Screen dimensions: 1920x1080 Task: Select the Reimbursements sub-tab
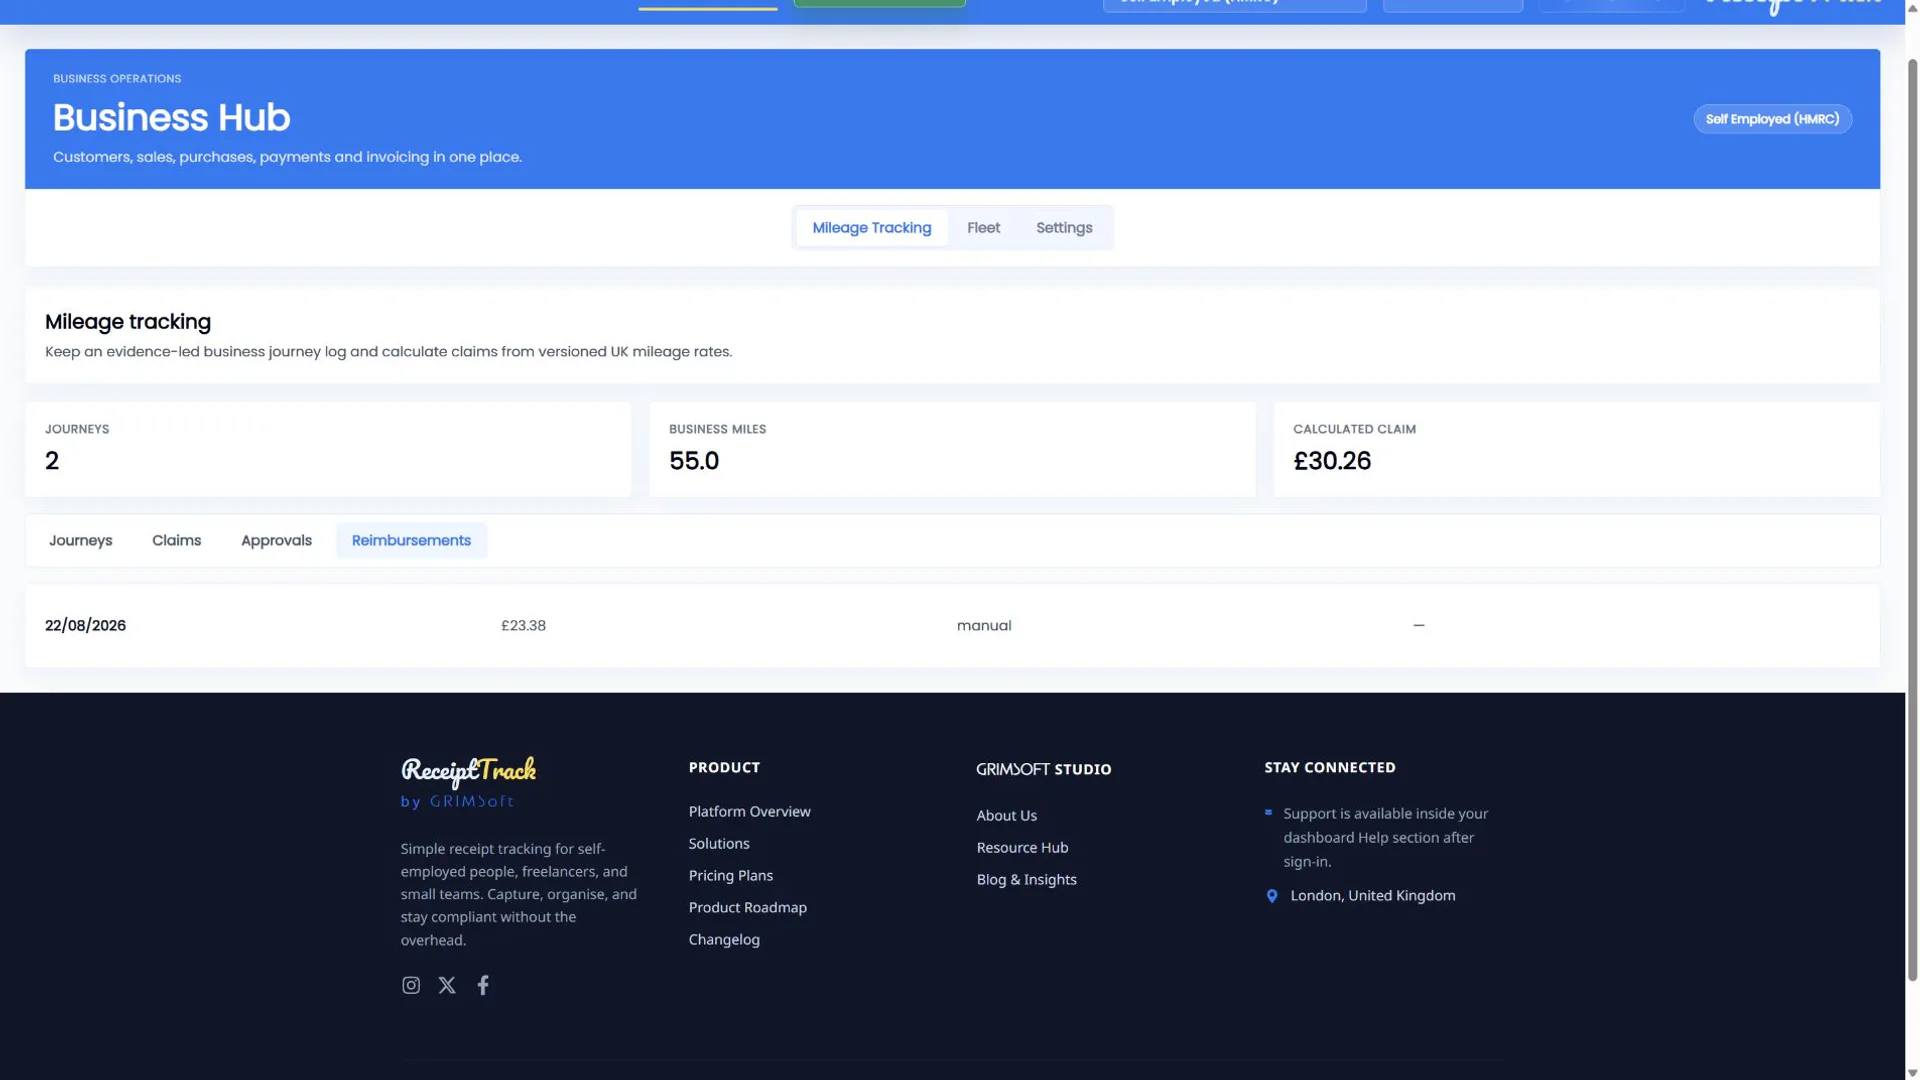pos(411,540)
